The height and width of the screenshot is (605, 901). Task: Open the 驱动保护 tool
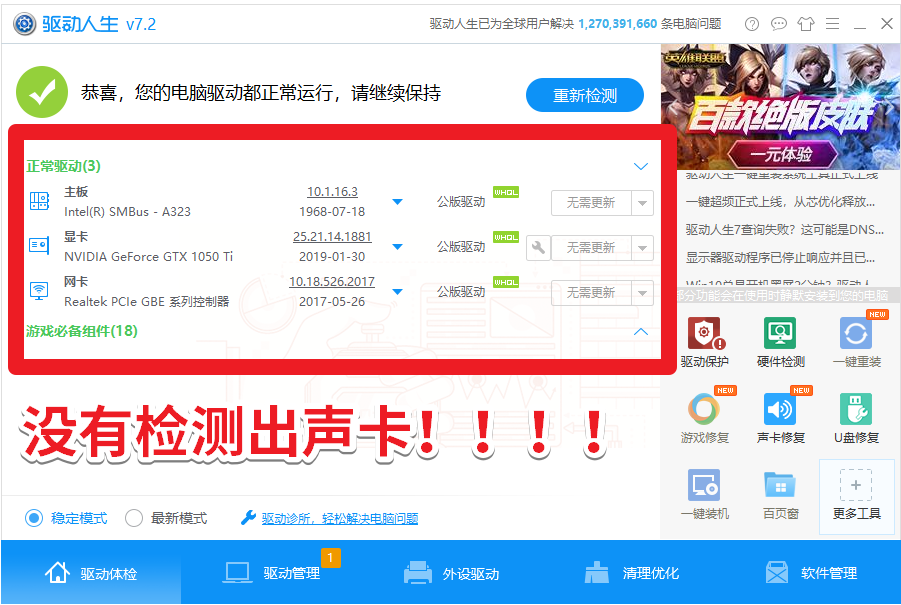704,342
